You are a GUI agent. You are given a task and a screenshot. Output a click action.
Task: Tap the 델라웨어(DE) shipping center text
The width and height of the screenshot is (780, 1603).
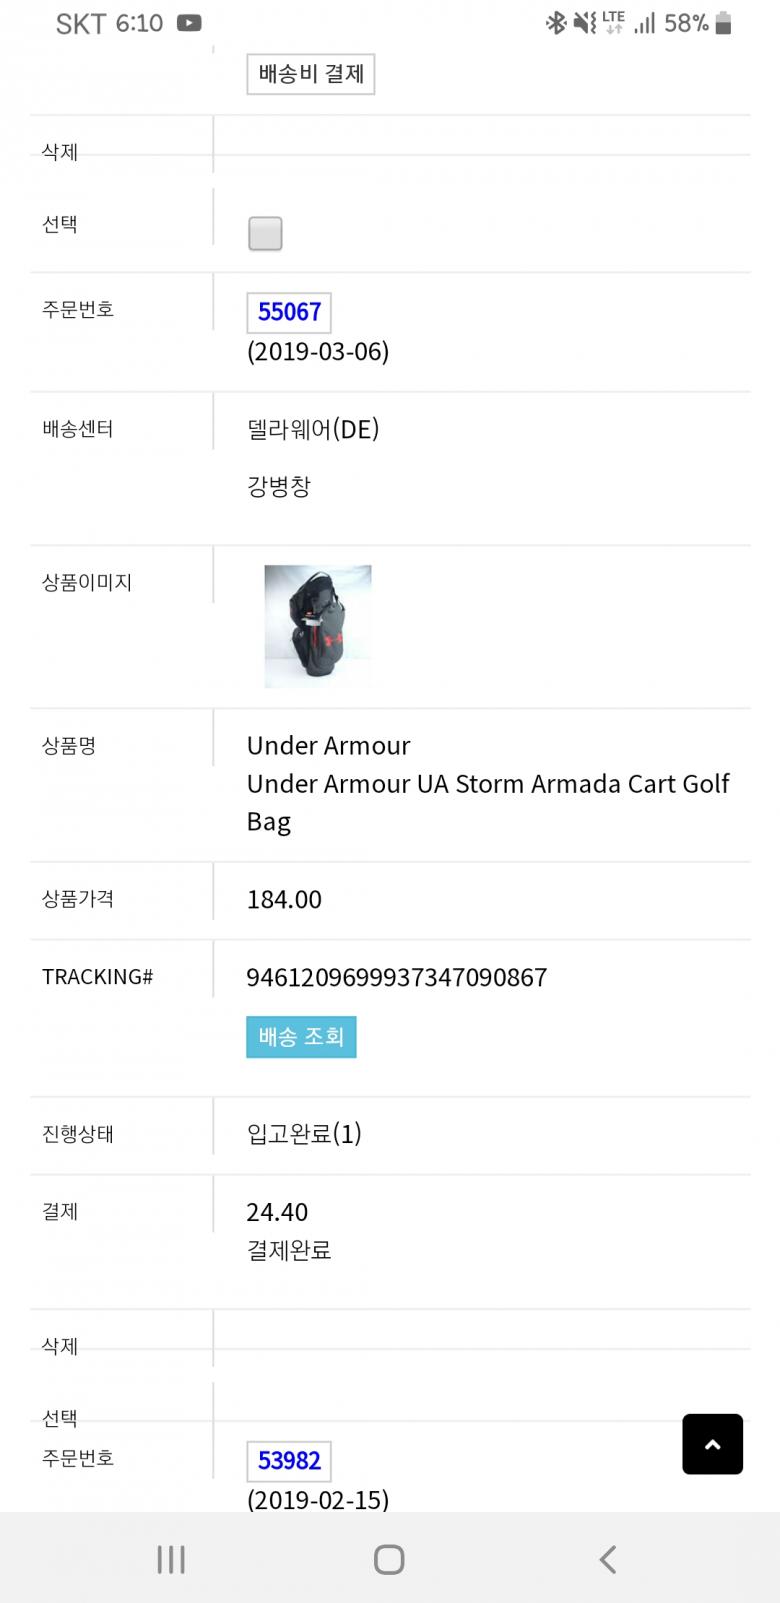click(x=313, y=429)
